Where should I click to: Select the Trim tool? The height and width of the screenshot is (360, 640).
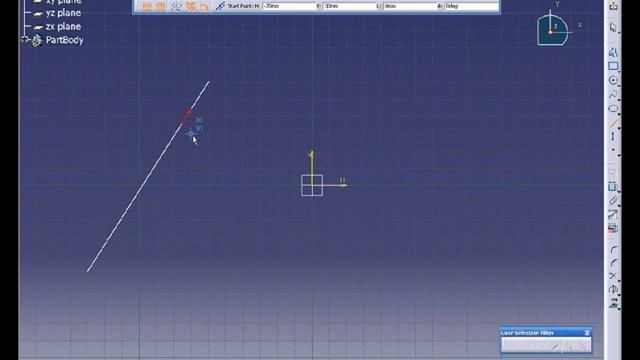click(x=613, y=276)
